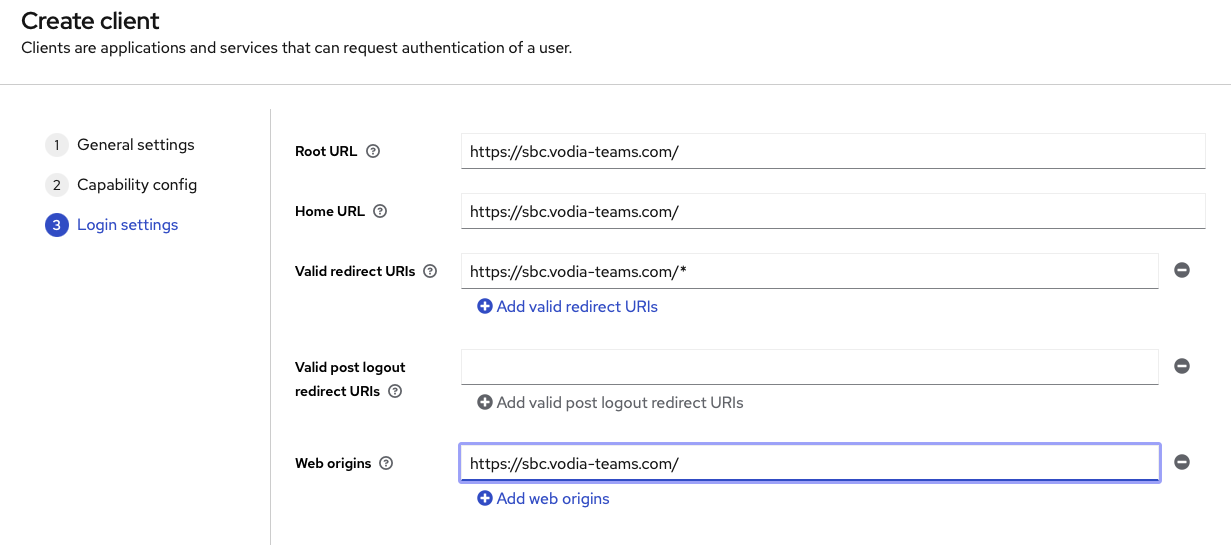This screenshot has height=545, width=1231.
Task: Click the Home URL label
Action: pyautogui.click(x=330, y=212)
